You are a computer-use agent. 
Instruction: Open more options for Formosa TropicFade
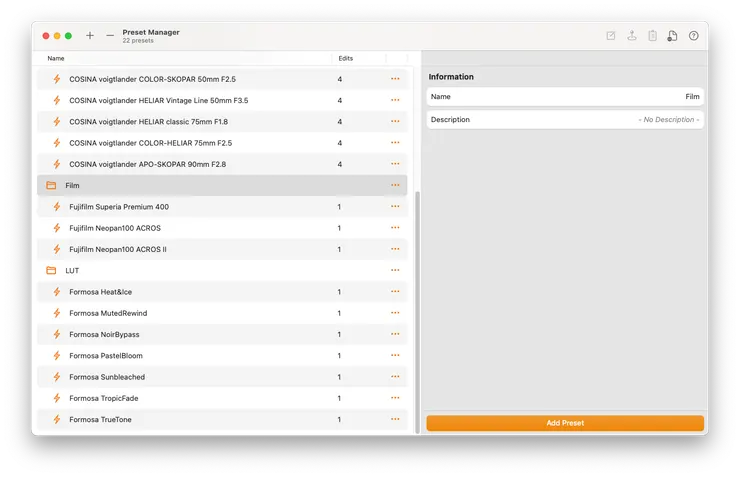395,398
